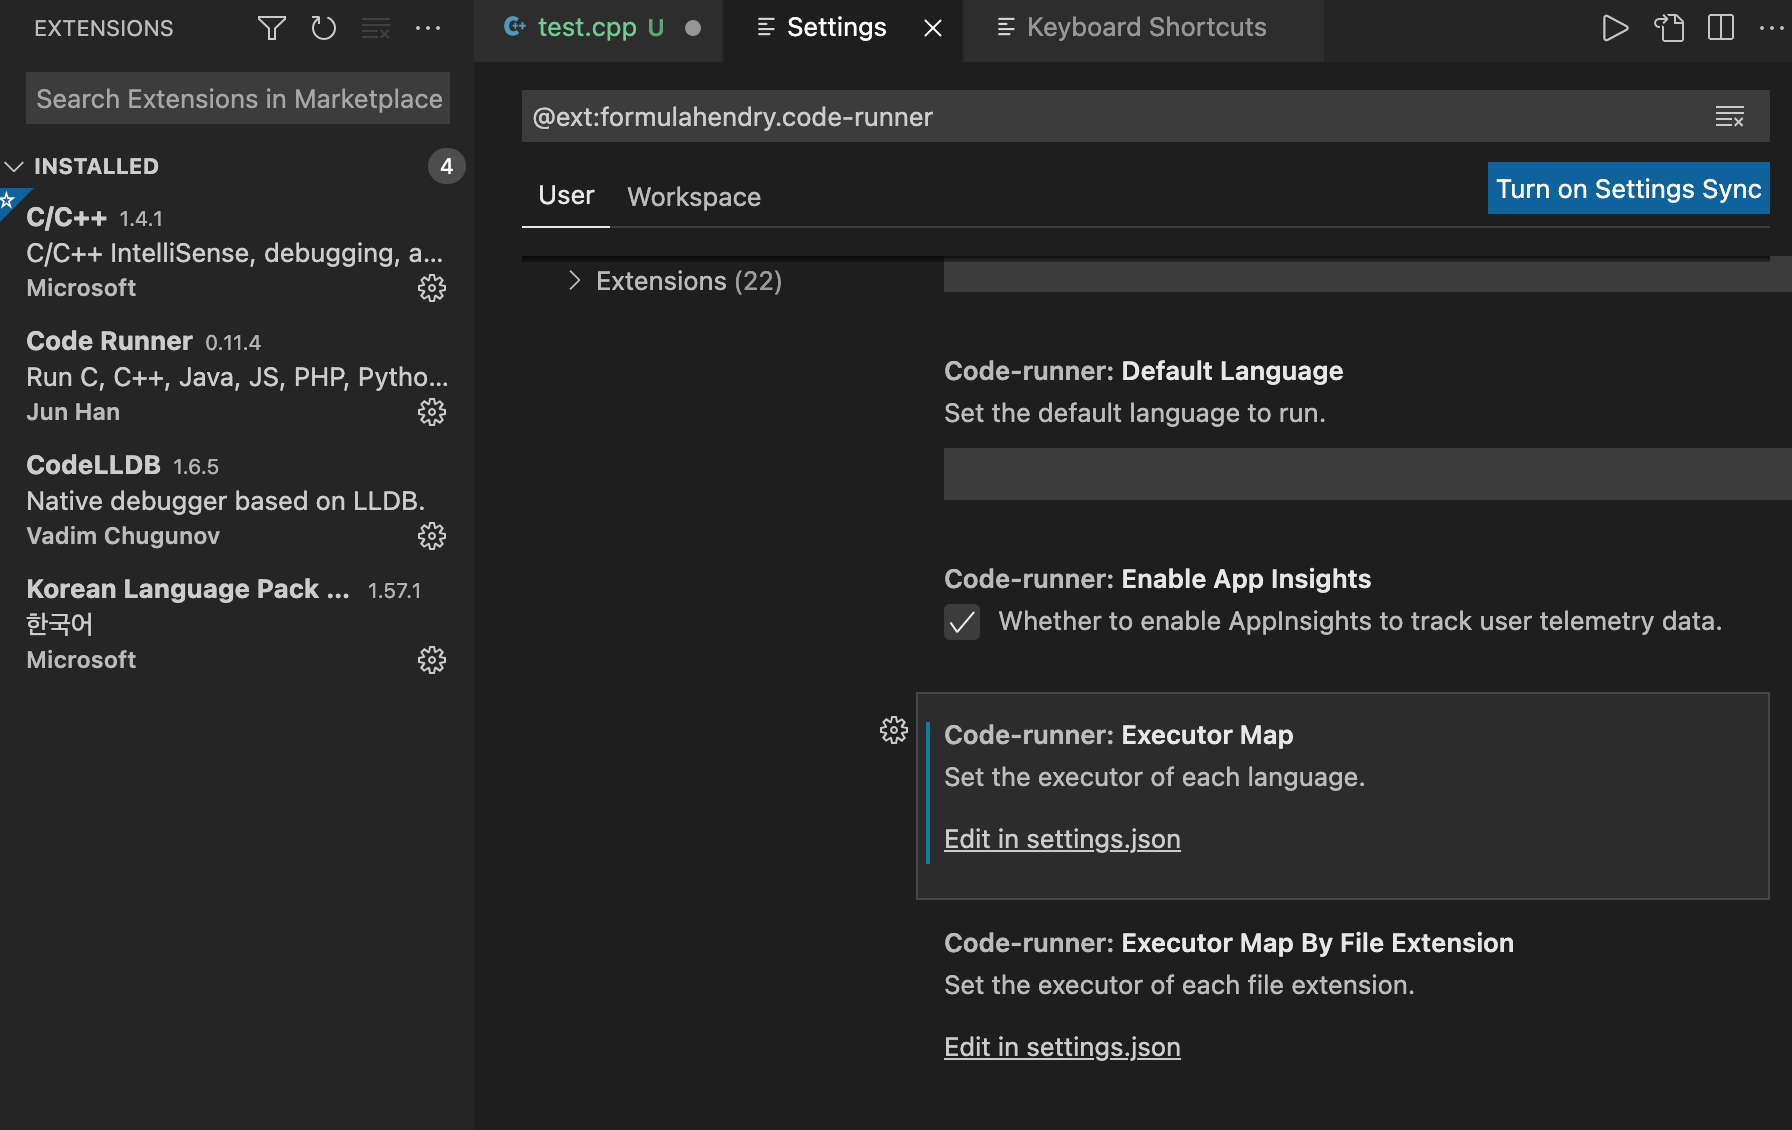Edit Executor Map in settings.json link

(1062, 839)
